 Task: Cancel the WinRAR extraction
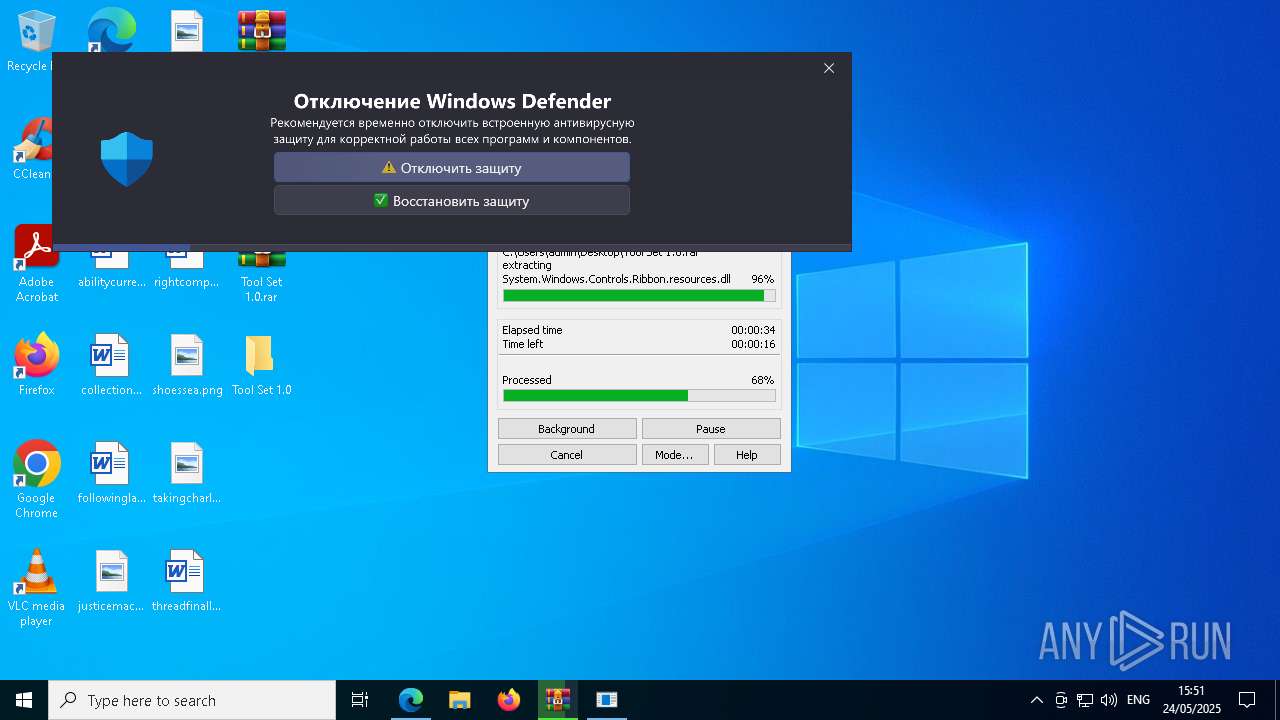pyautogui.click(x=567, y=455)
